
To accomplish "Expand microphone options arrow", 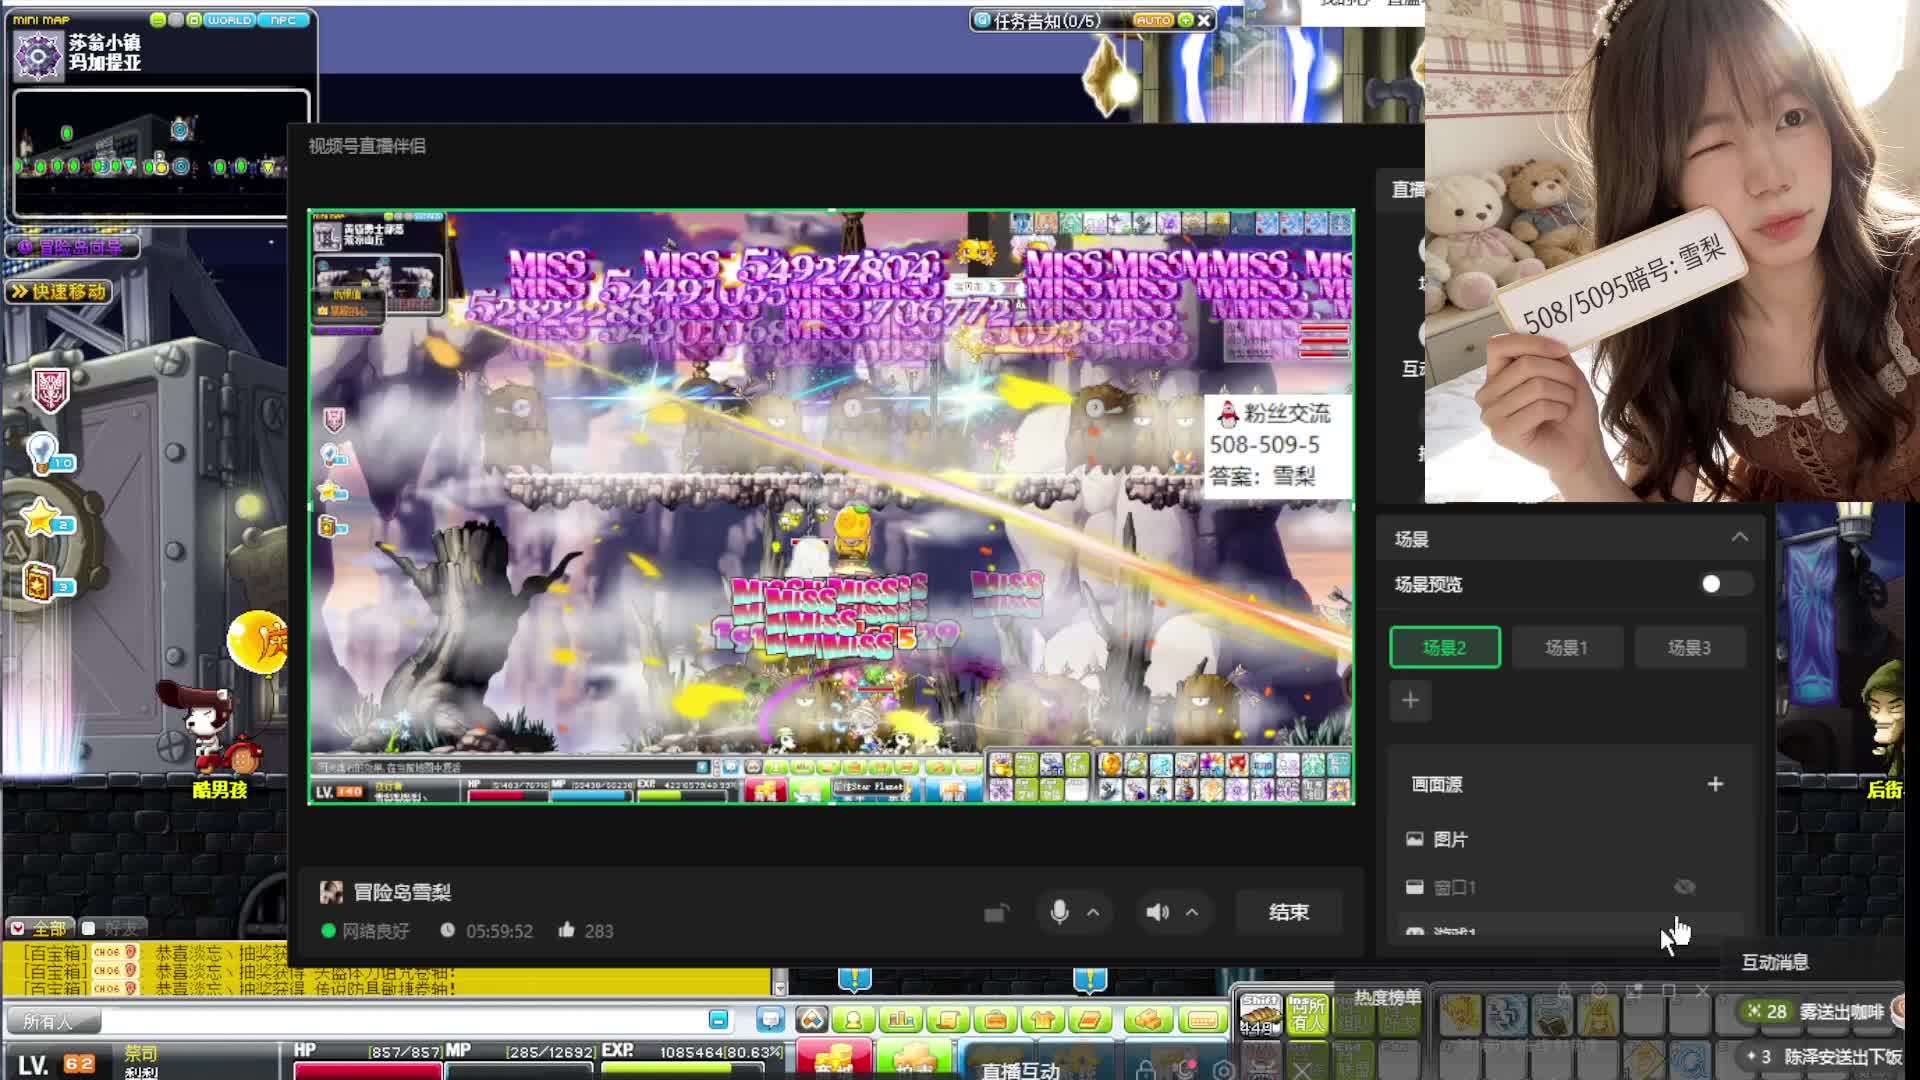I will click(1093, 912).
